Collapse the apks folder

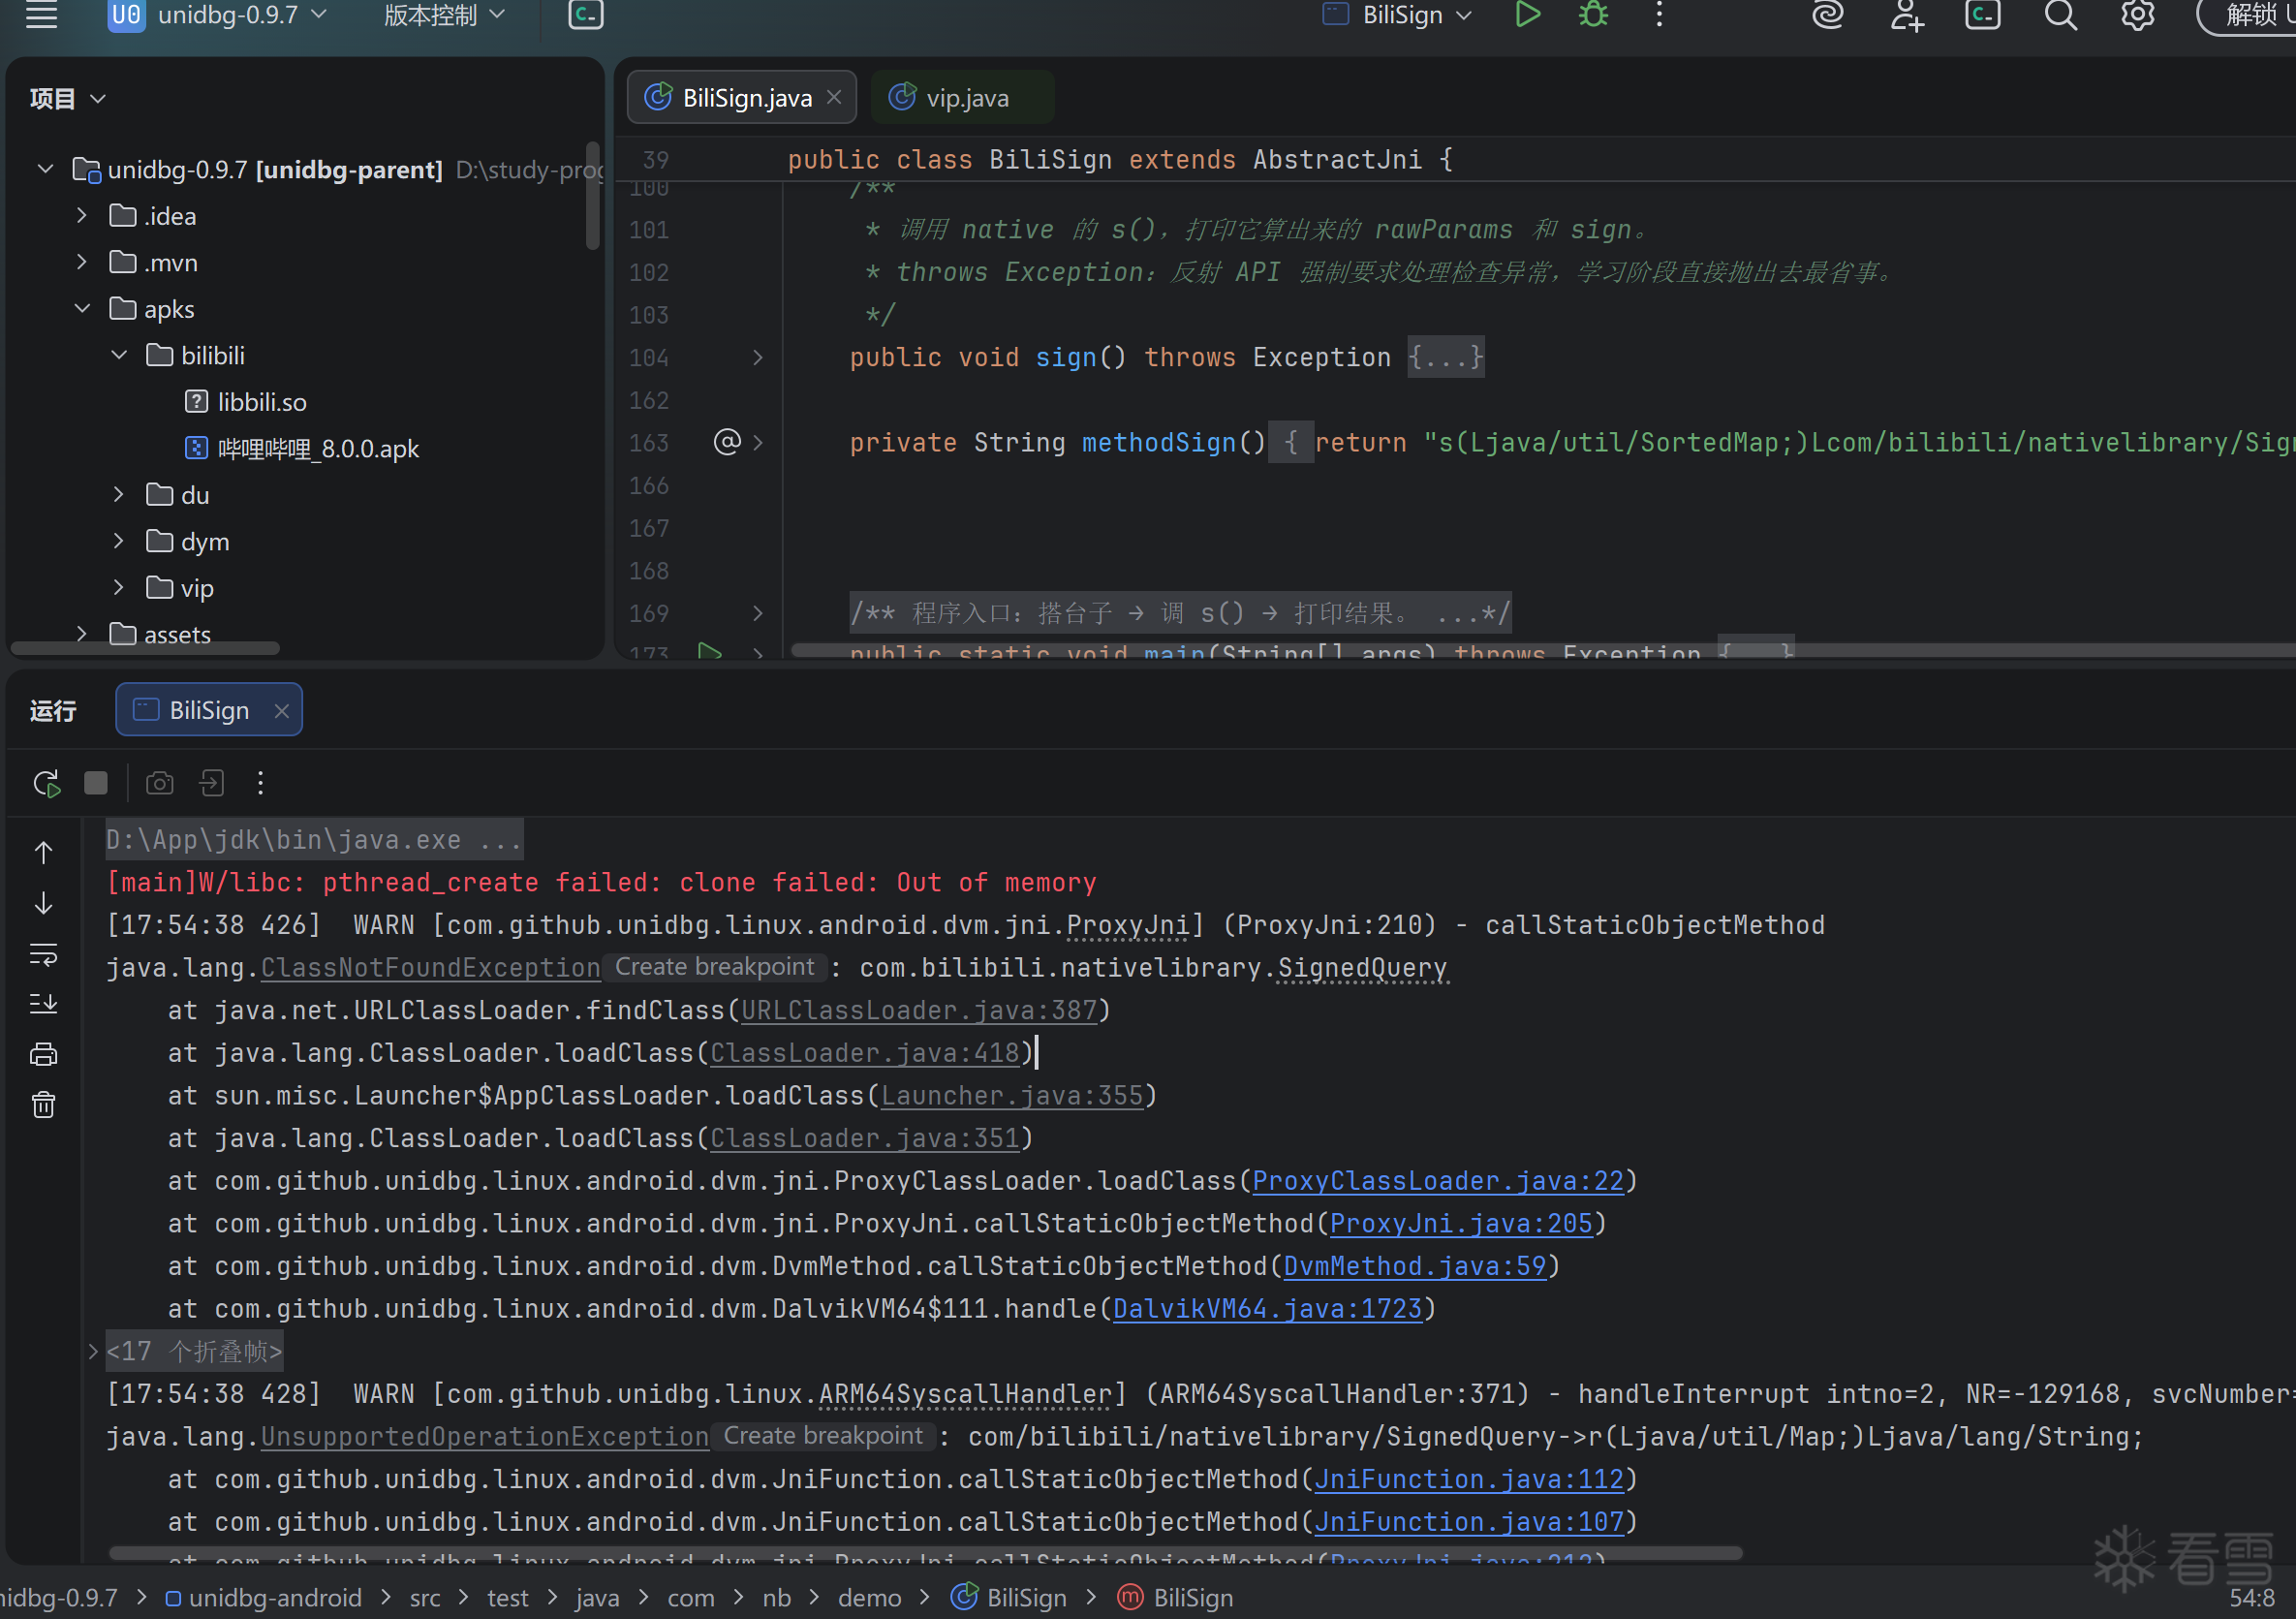[x=82, y=308]
